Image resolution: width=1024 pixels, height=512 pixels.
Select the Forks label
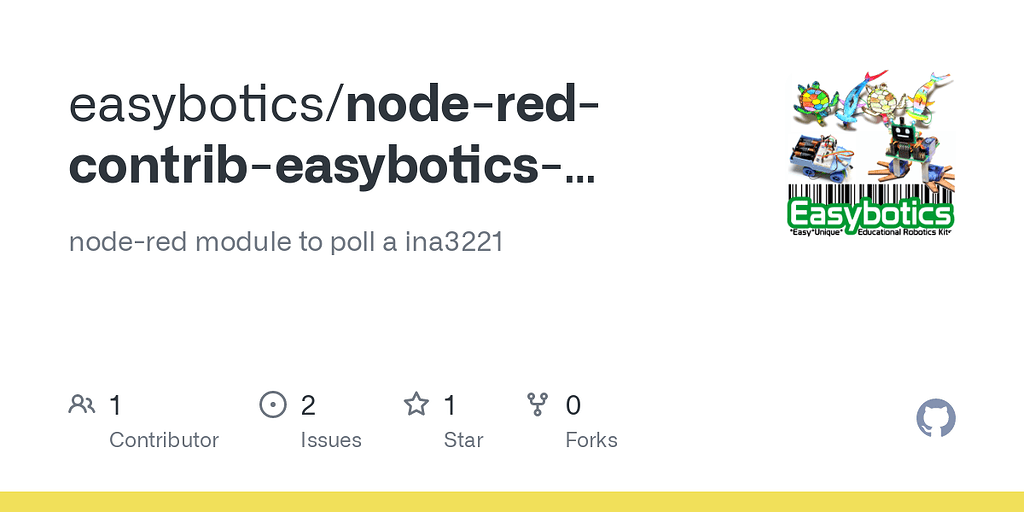click(592, 440)
